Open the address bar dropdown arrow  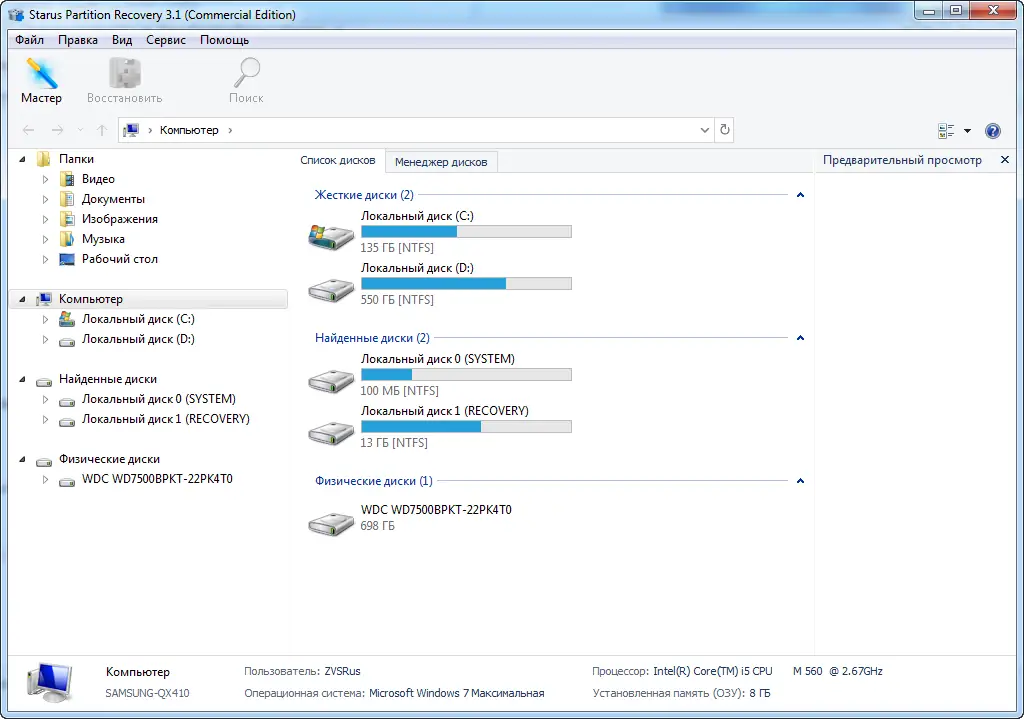(x=704, y=130)
